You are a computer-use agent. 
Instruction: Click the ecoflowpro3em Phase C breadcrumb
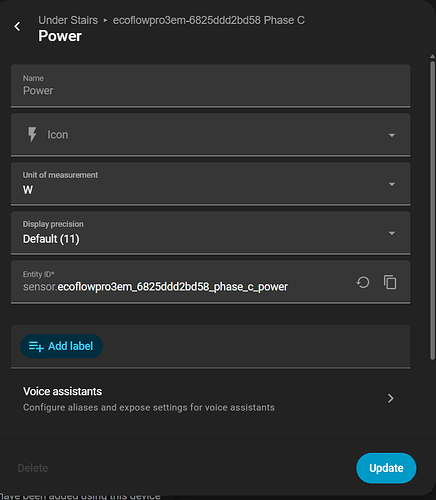pos(209,20)
